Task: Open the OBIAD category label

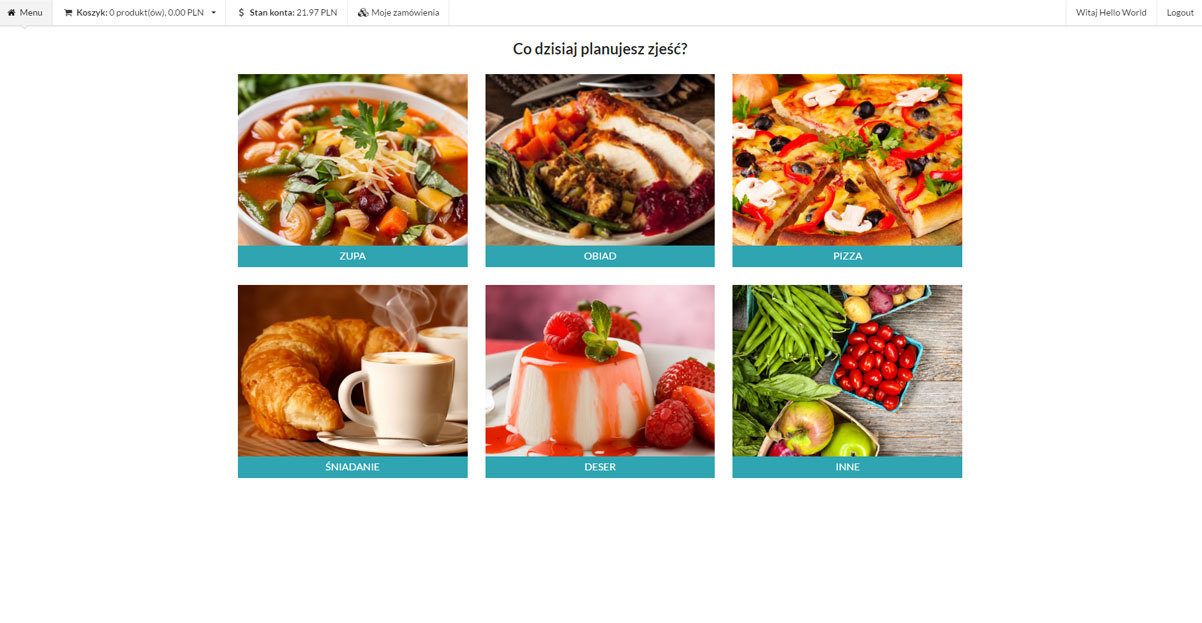Action: [600, 256]
